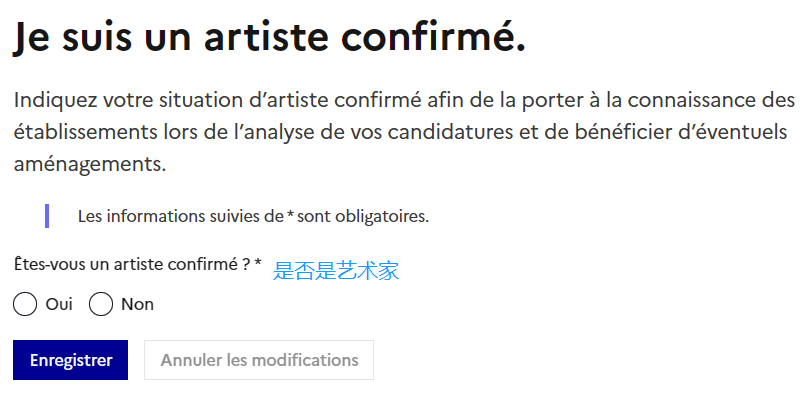Viewport: 804px width, 399px height.
Task: Click the word "établissements" in the paragraph
Action: 84,133
